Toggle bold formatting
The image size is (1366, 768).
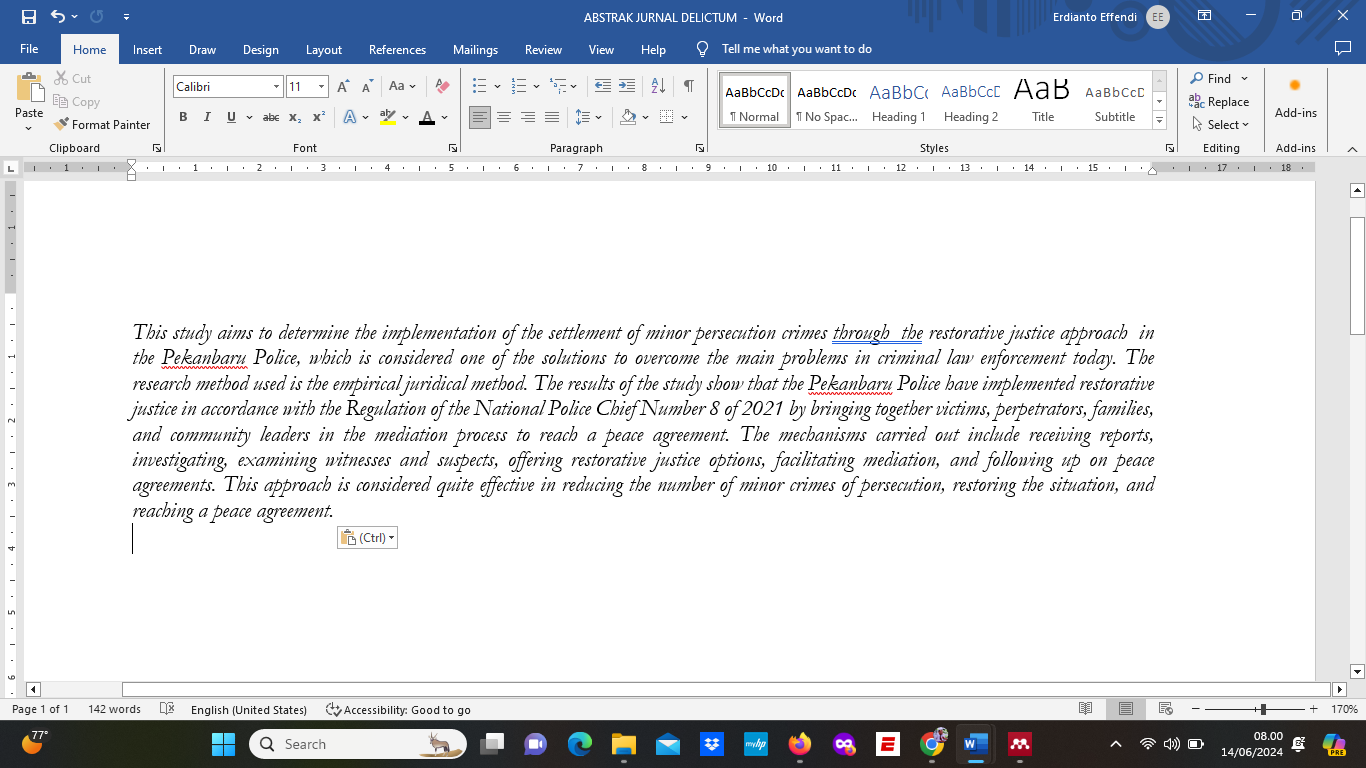click(x=183, y=117)
